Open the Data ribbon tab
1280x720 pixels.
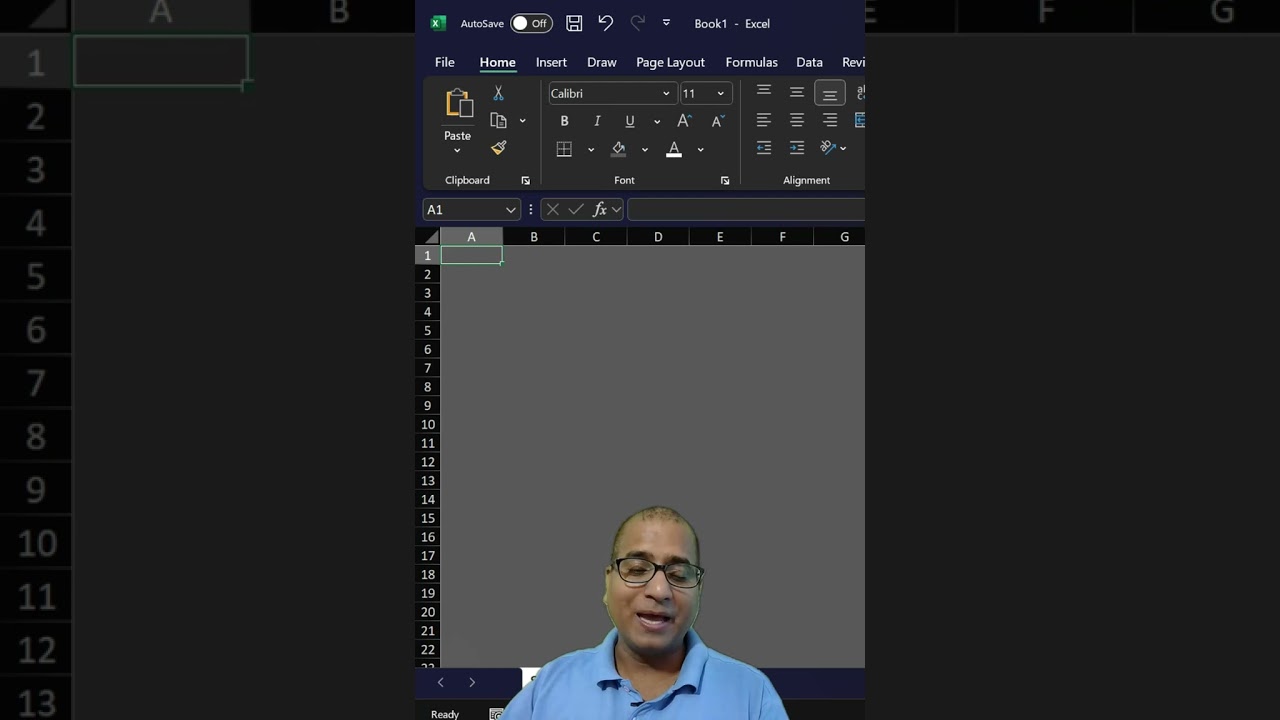(x=809, y=62)
